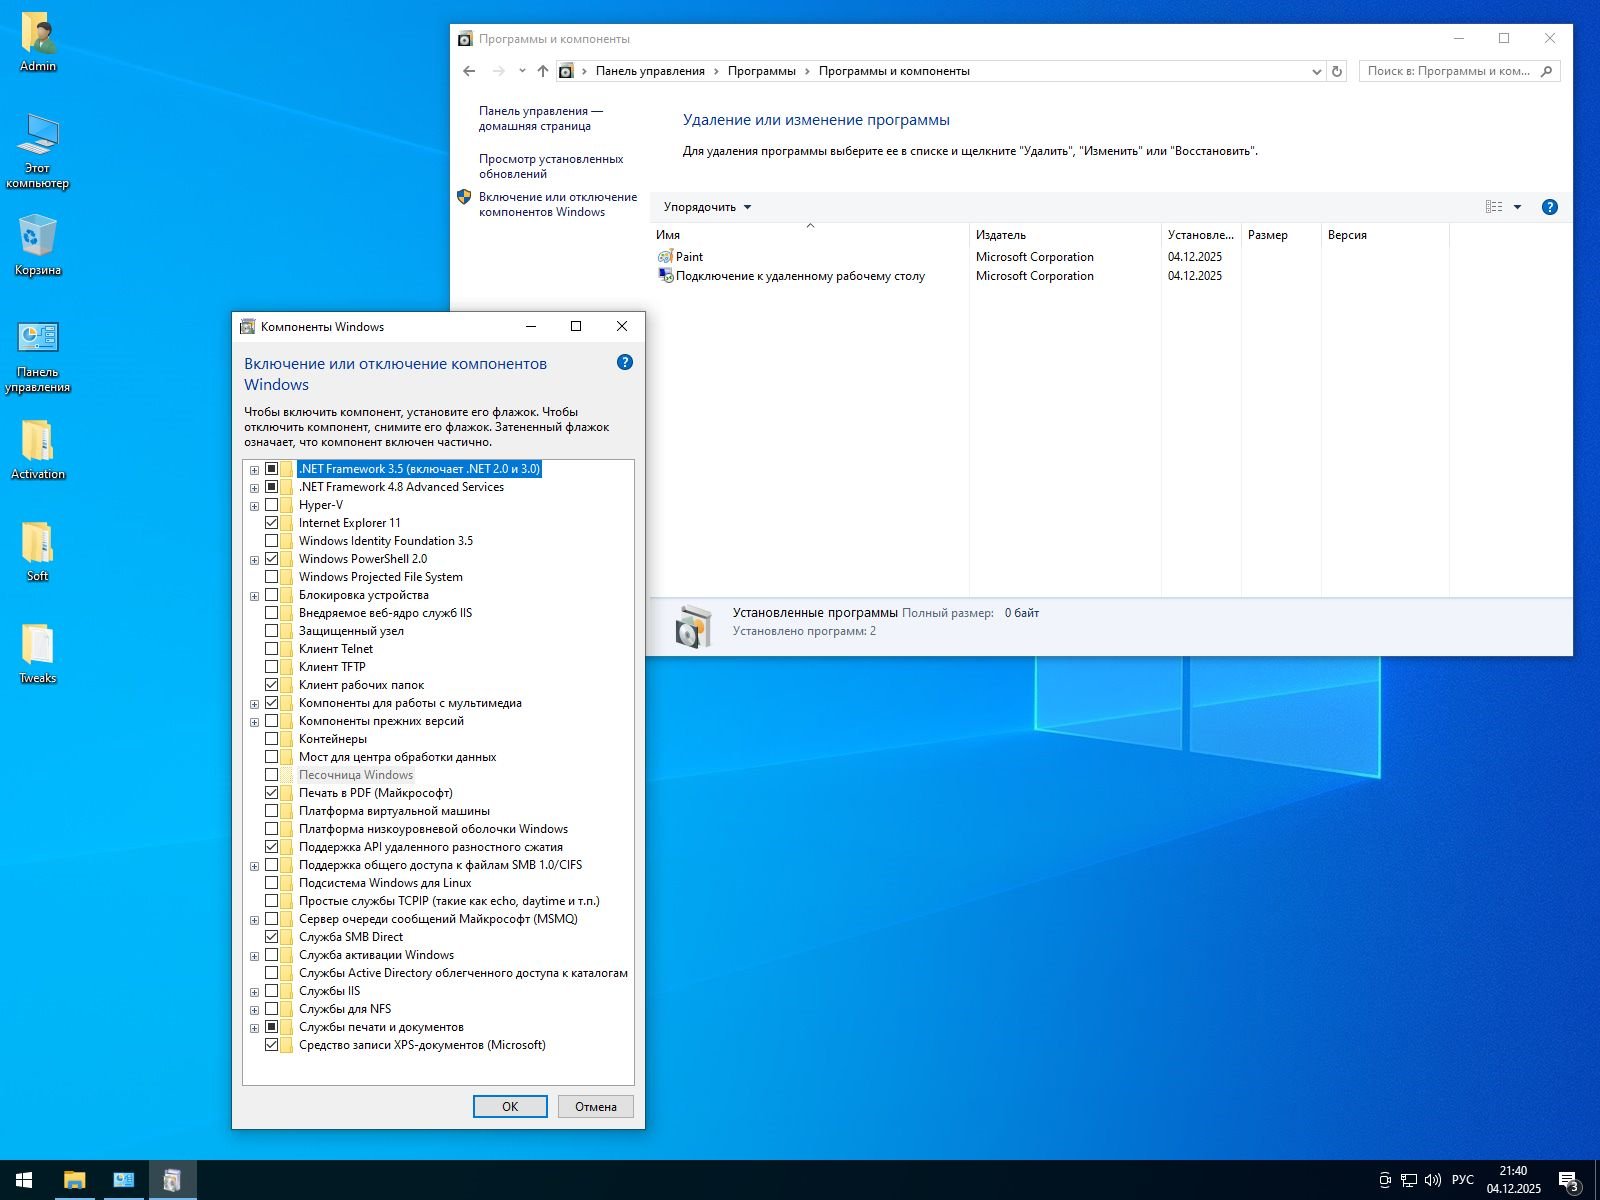Click the blue help icon in Programs toolbar

coord(1549,207)
